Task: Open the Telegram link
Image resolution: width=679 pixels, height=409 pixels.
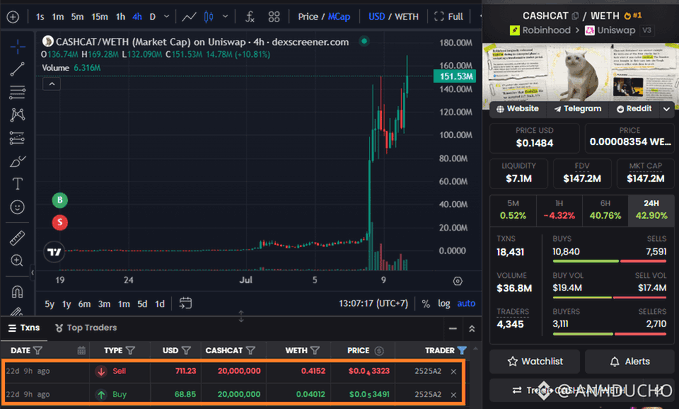Action: 578,109
